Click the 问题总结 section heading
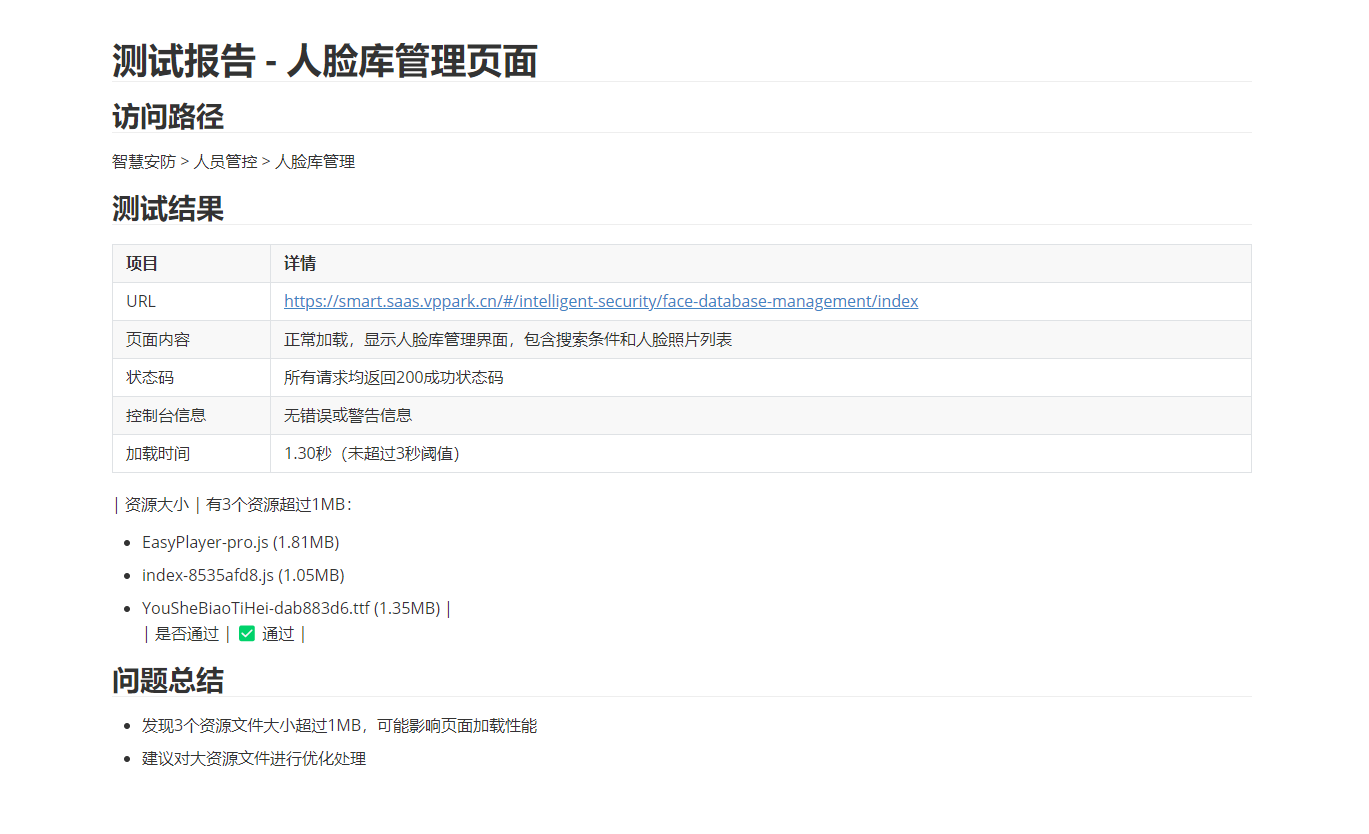The width and height of the screenshot is (1369, 834). coord(167,681)
